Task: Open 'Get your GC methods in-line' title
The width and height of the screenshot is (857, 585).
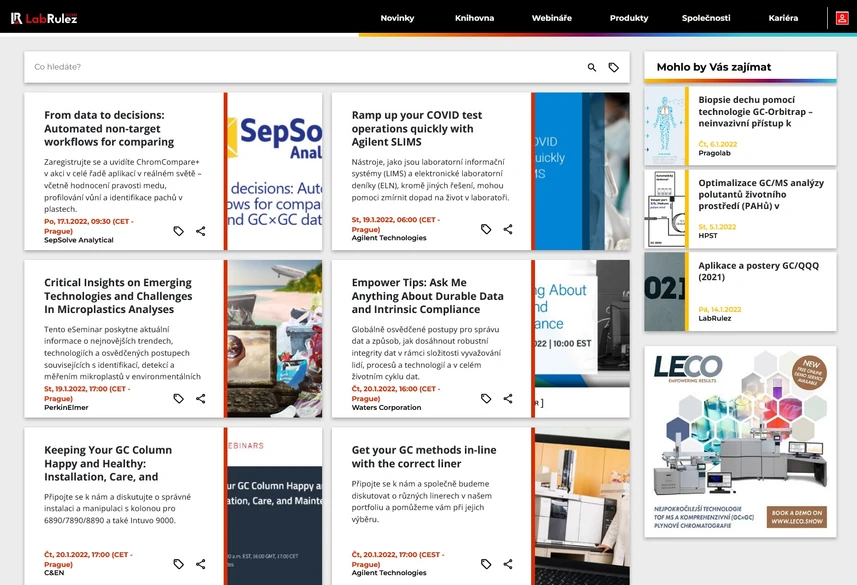Action: [424, 457]
